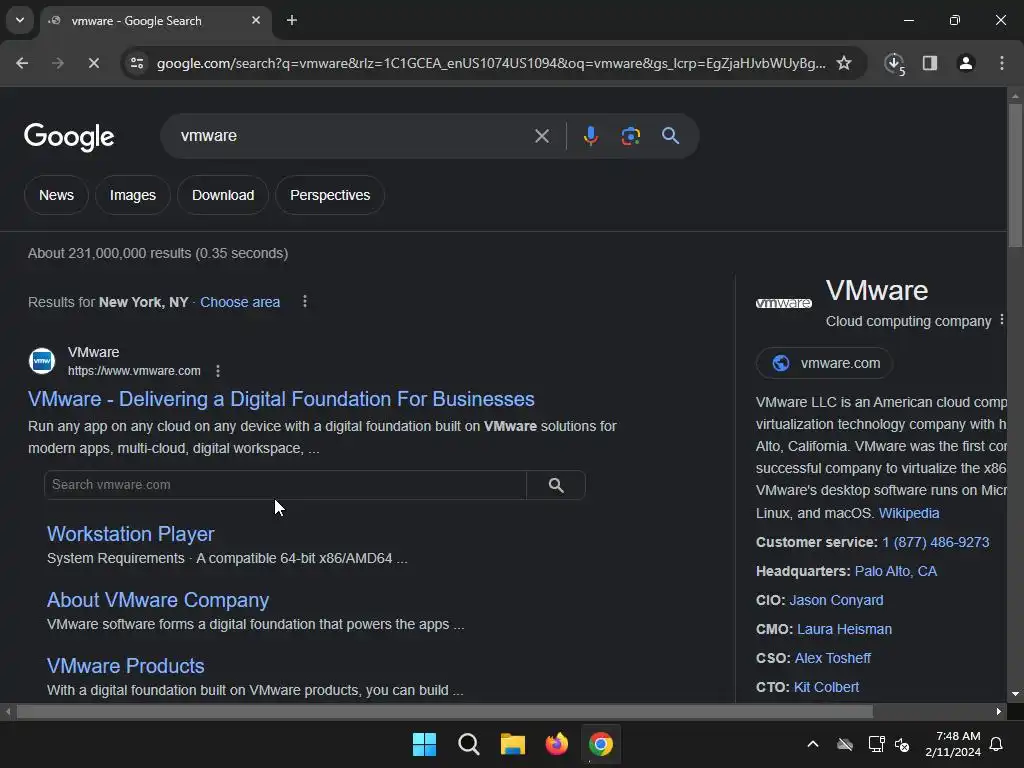Select the Perspectives filter chip
Viewport: 1024px width, 768px height.
pos(330,195)
